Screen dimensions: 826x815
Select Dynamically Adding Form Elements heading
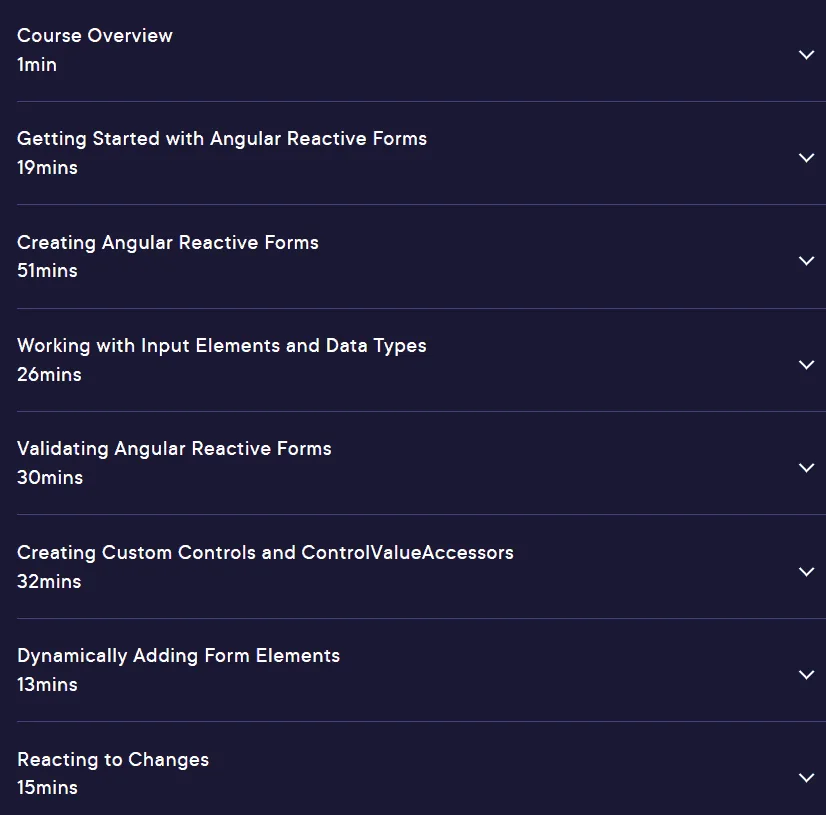(178, 656)
